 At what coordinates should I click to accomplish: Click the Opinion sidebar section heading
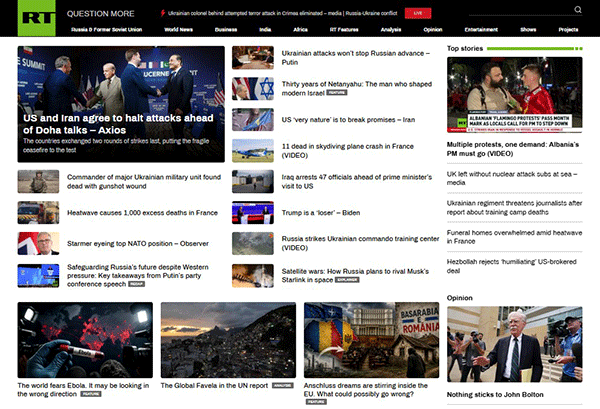click(x=460, y=298)
